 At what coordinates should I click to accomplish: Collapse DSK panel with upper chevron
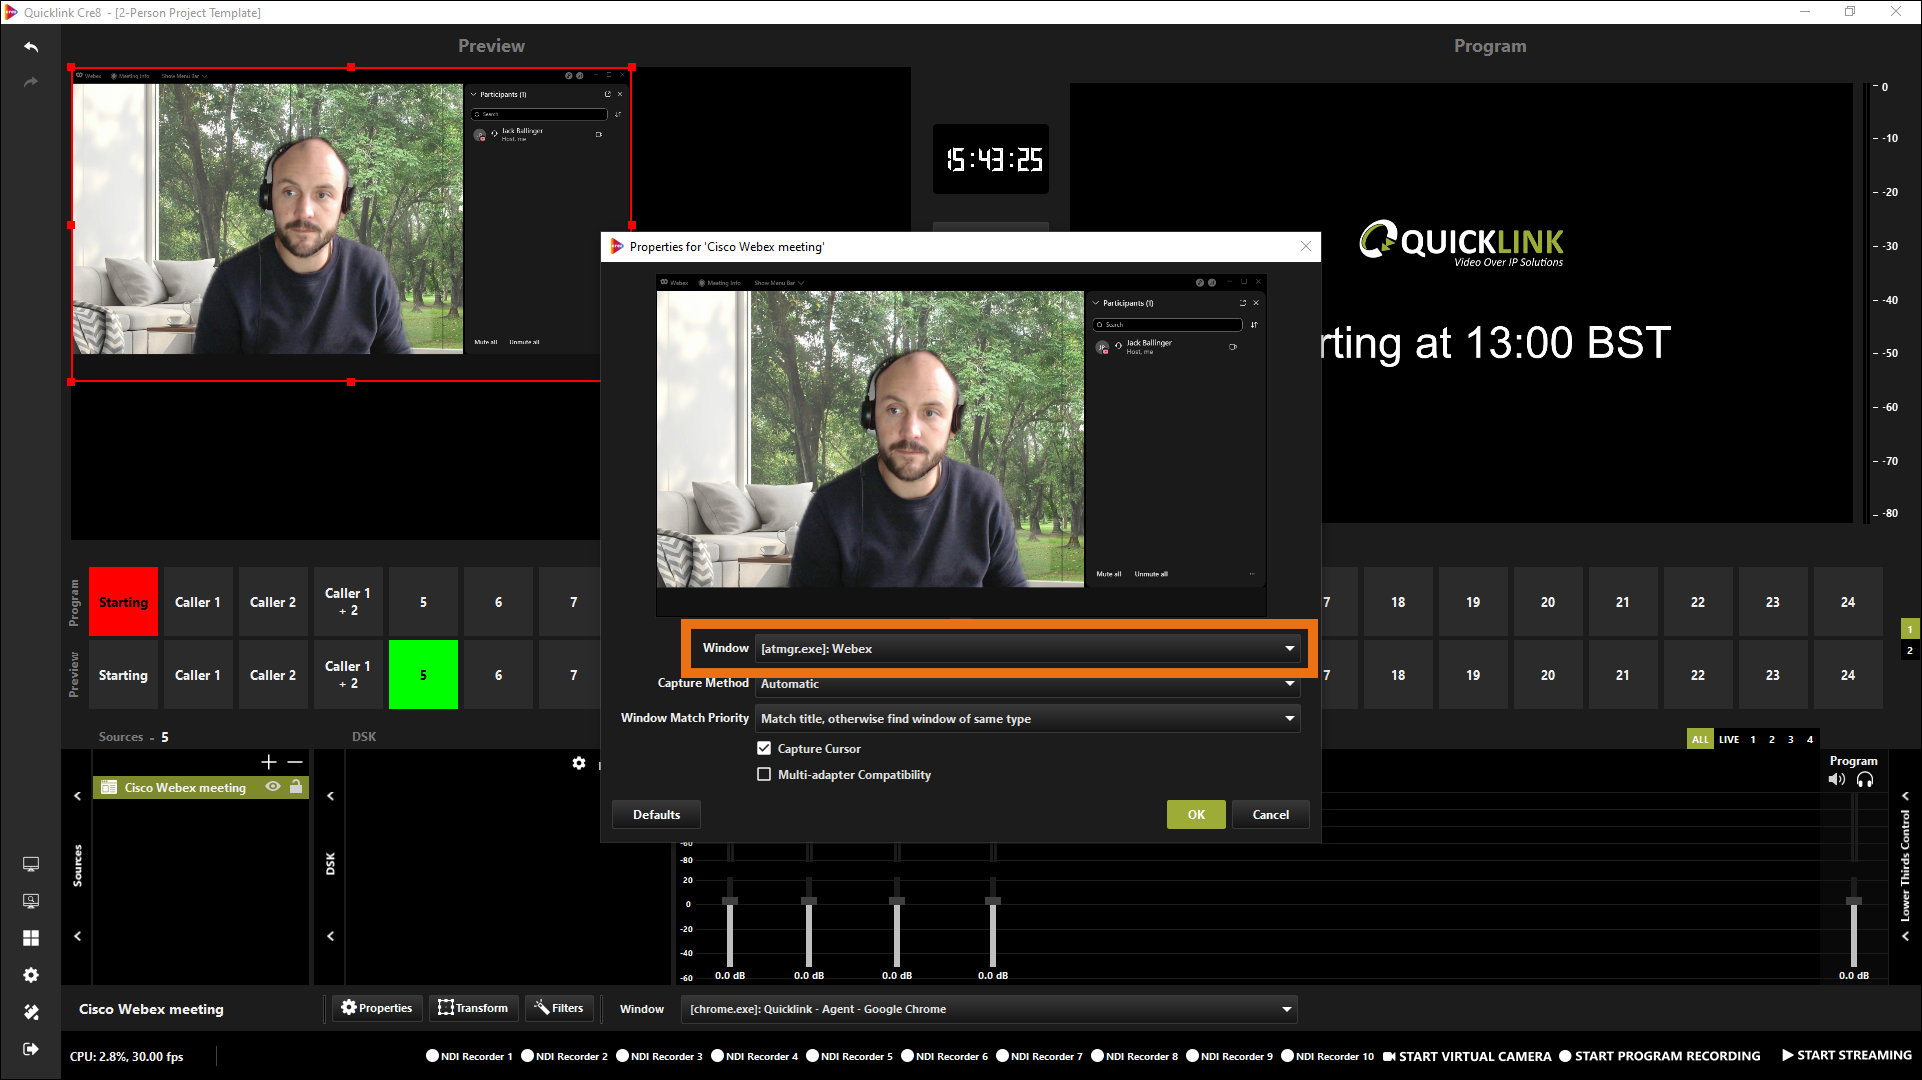(x=330, y=796)
